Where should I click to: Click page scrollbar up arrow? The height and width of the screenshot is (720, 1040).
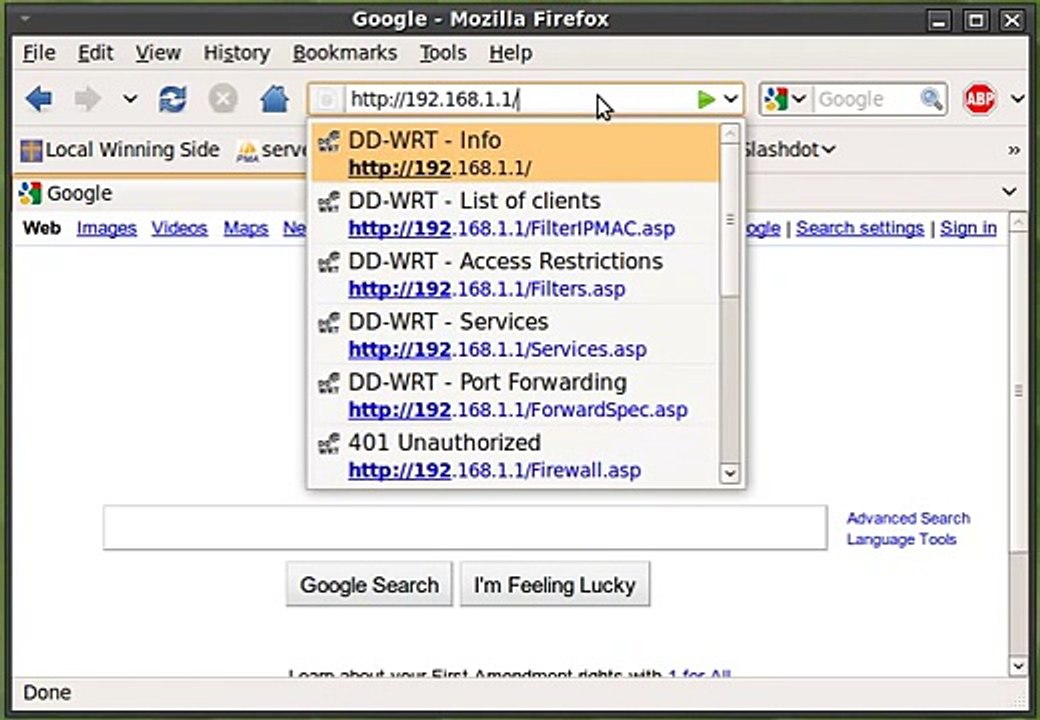[x=1018, y=221]
